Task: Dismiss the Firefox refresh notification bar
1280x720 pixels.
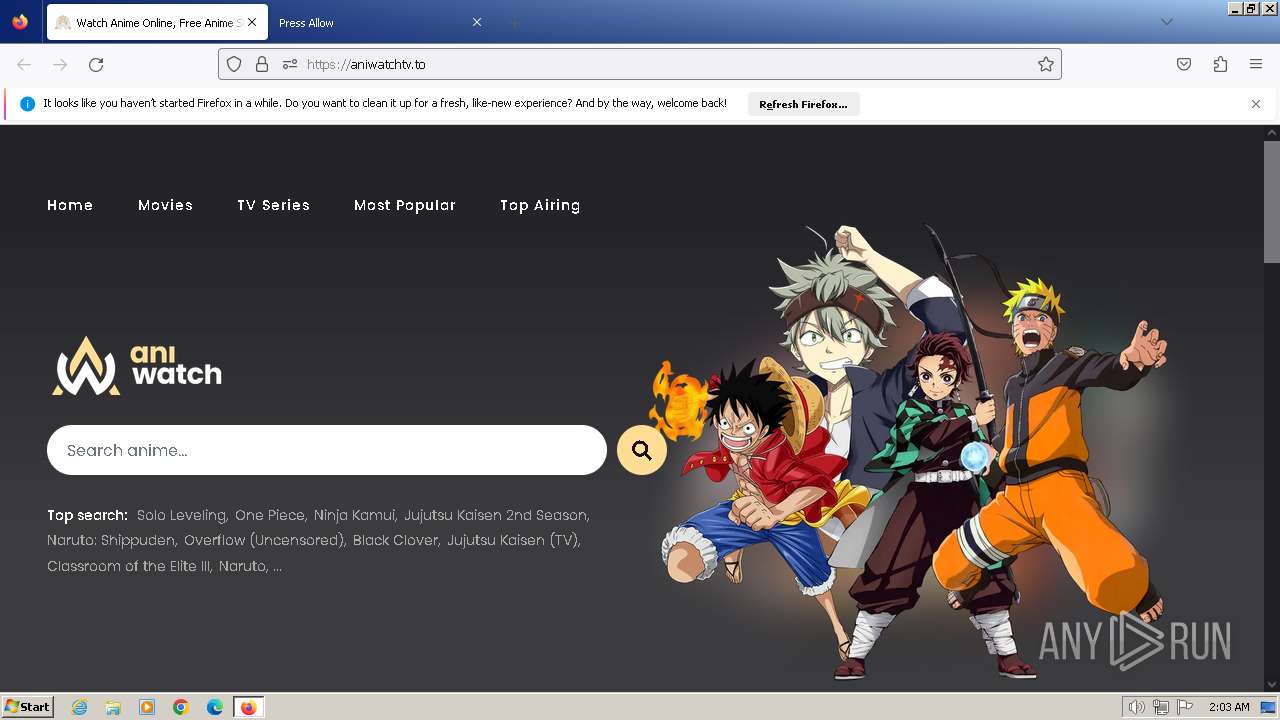Action: click(1256, 104)
